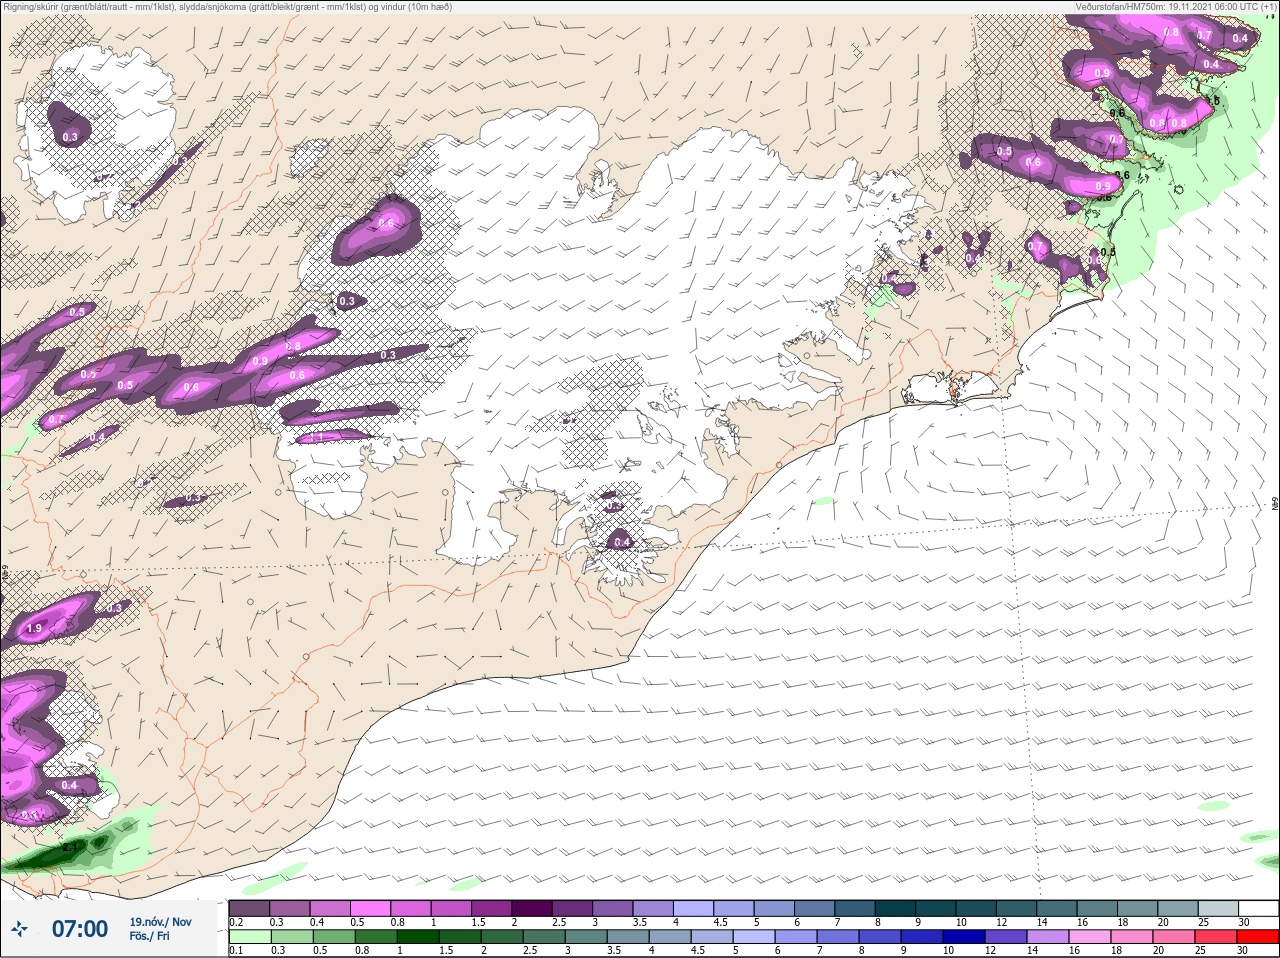
Task: Click the 1.5 value near the northeast coast
Action: pos(1214,101)
